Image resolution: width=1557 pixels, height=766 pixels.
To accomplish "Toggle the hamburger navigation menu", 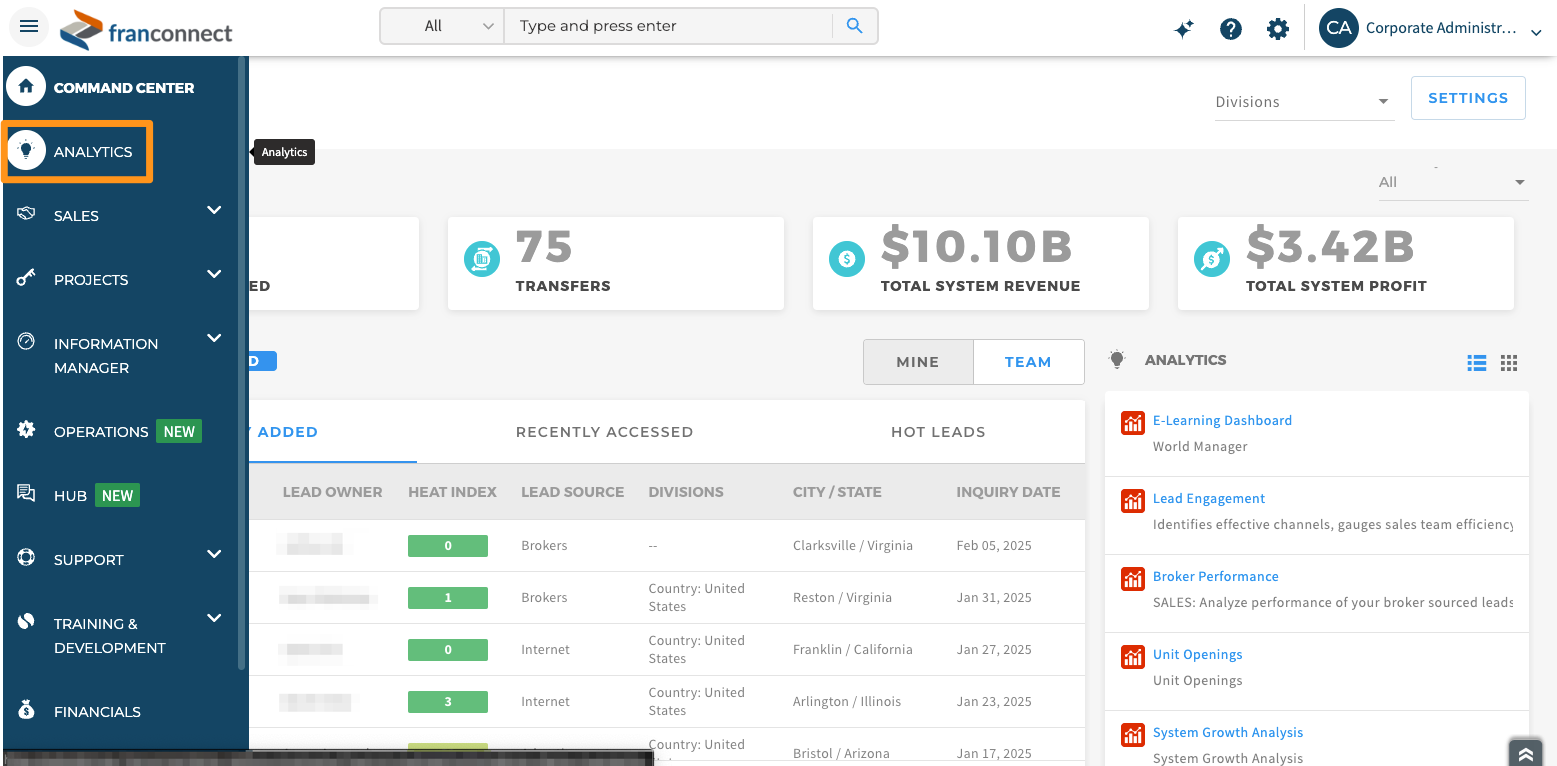I will [x=28, y=26].
